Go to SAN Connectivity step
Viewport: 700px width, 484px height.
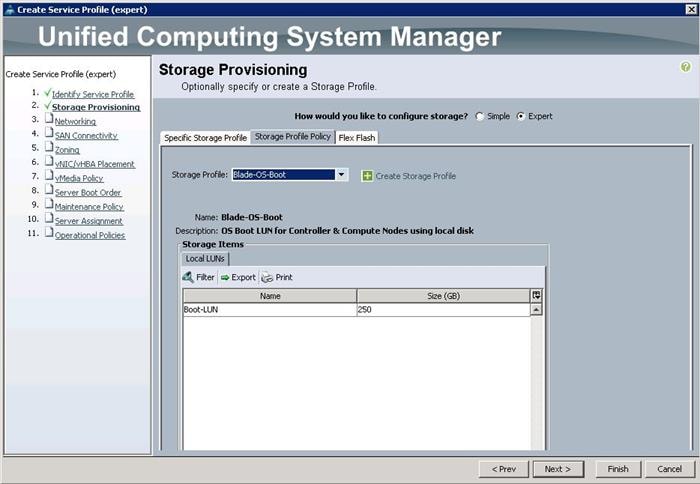pos(86,136)
